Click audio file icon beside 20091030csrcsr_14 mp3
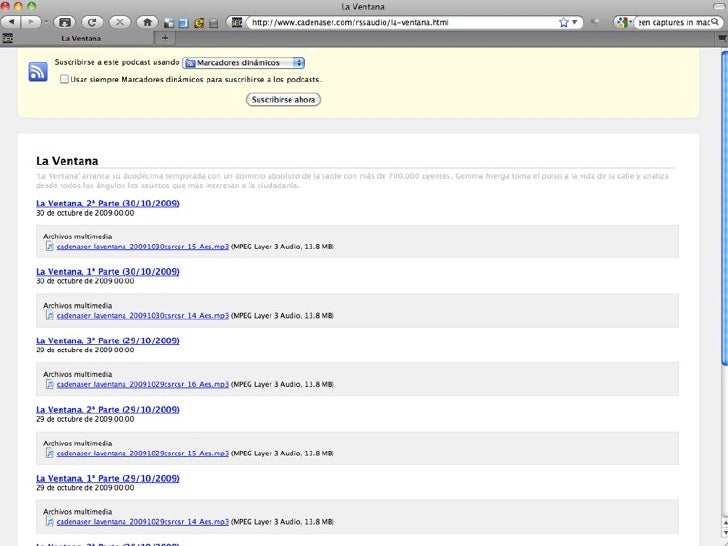This screenshot has width=728, height=546. pyautogui.click(x=50, y=315)
